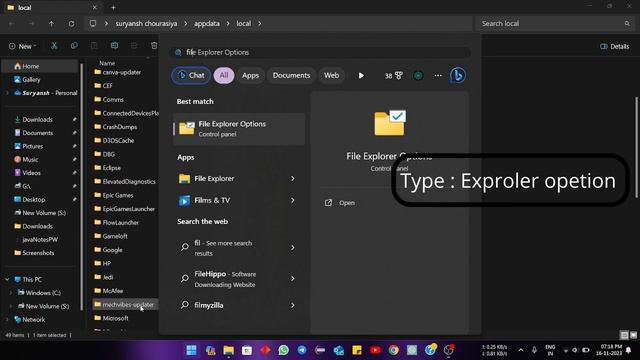
Task: Click the search input box in Start search
Action: point(320,52)
